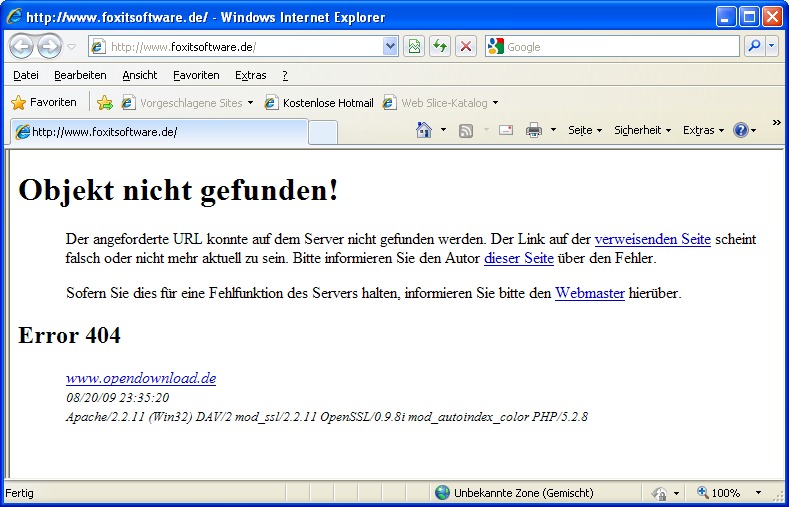Open the Datei menu
This screenshot has width=789, height=507.
point(26,75)
